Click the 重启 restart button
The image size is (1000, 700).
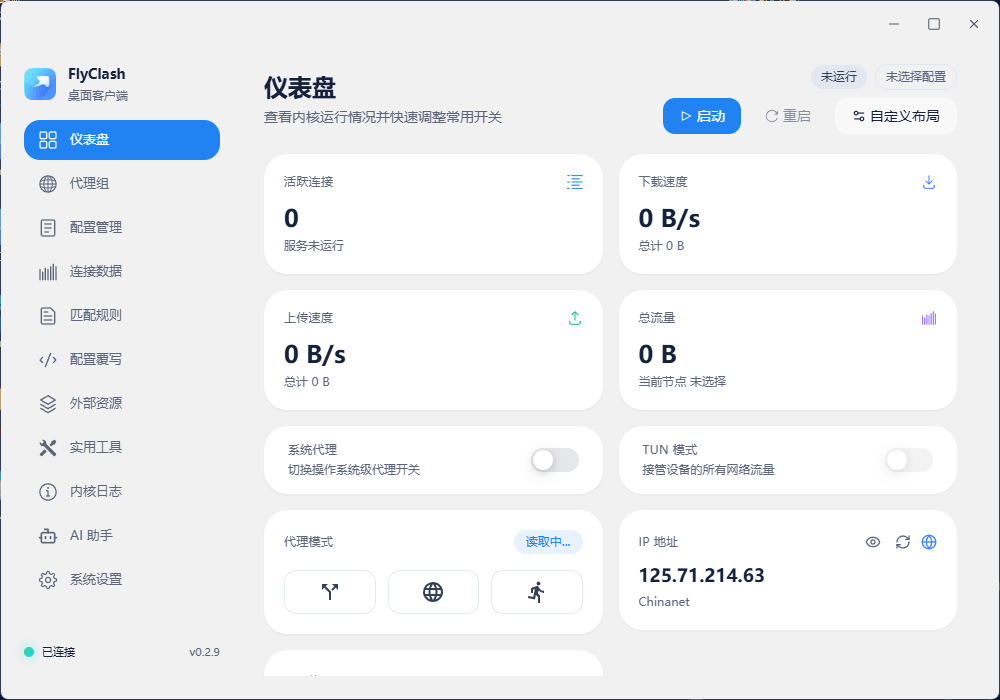tap(788, 116)
